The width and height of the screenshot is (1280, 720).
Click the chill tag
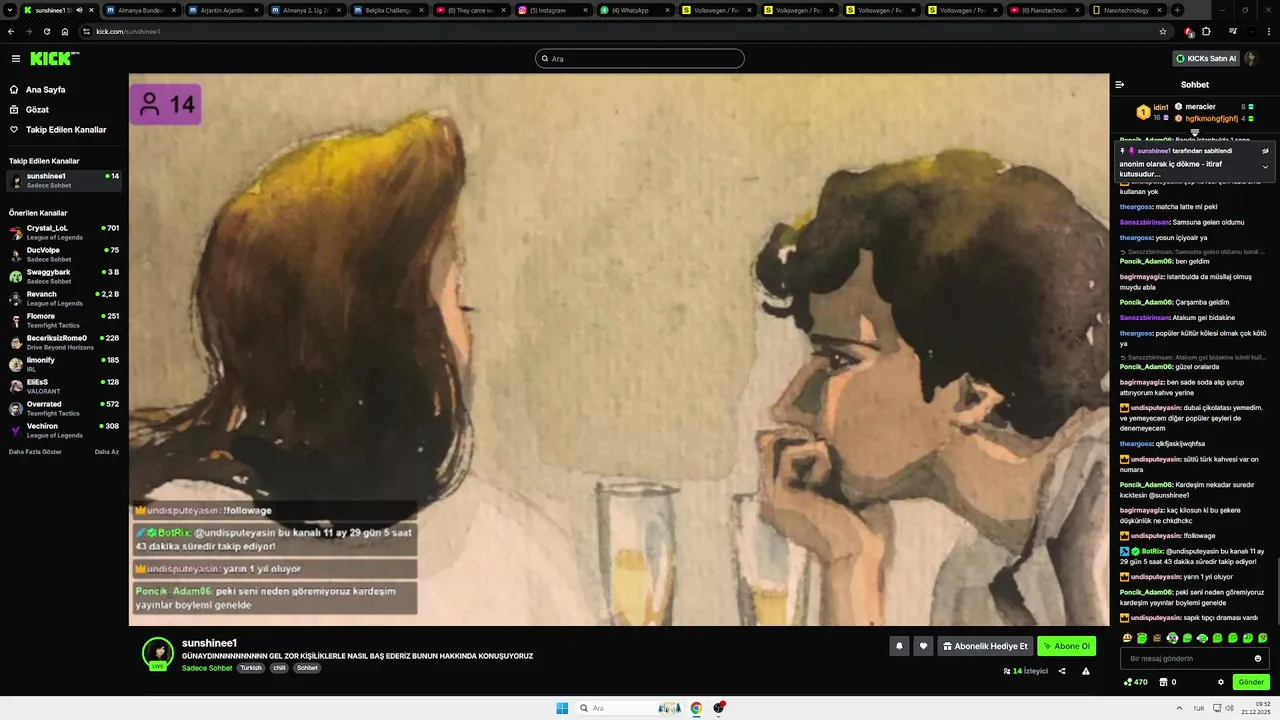click(x=279, y=668)
